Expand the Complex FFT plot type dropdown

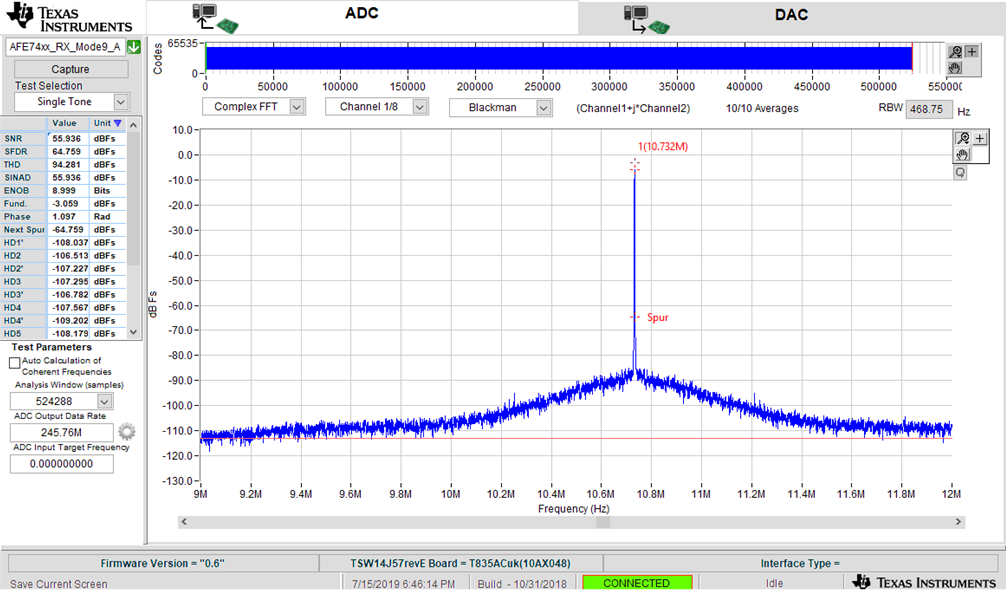[x=296, y=107]
